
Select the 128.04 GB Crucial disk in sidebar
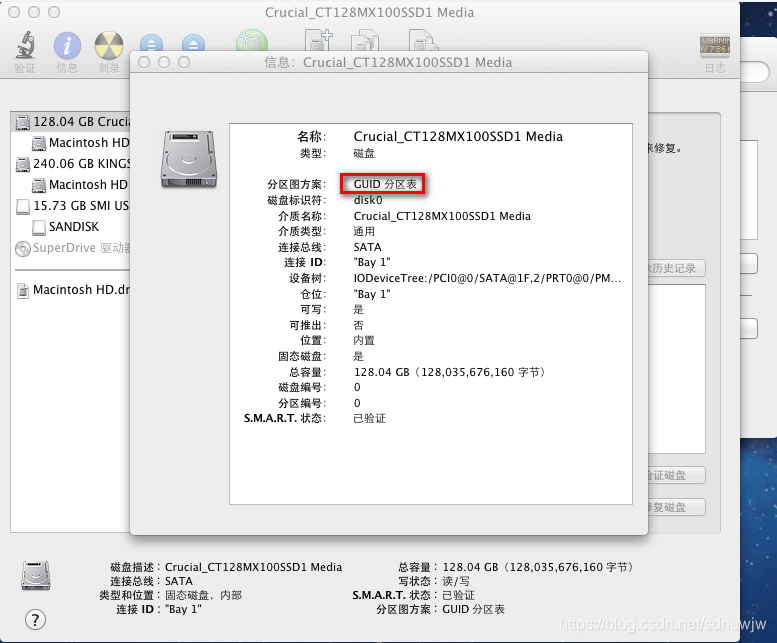(x=70, y=121)
